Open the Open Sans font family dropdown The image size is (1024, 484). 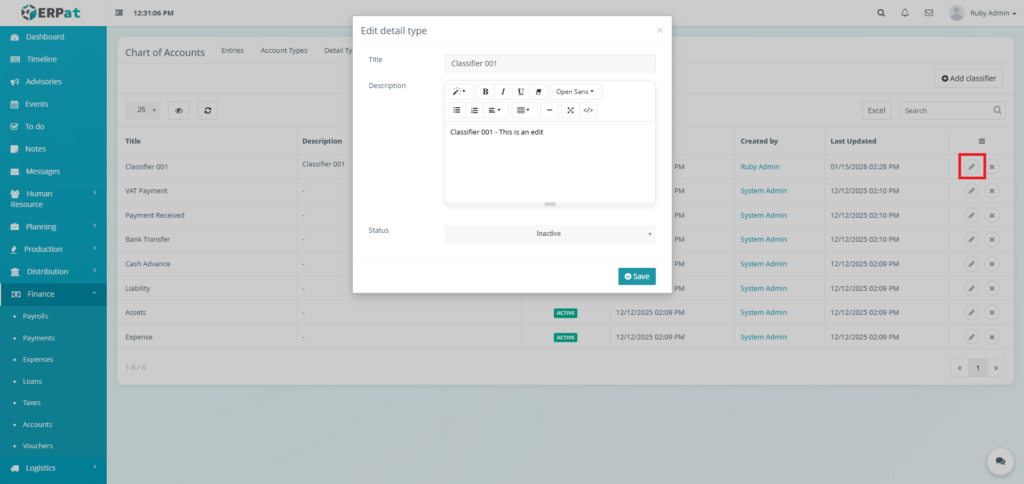point(576,91)
